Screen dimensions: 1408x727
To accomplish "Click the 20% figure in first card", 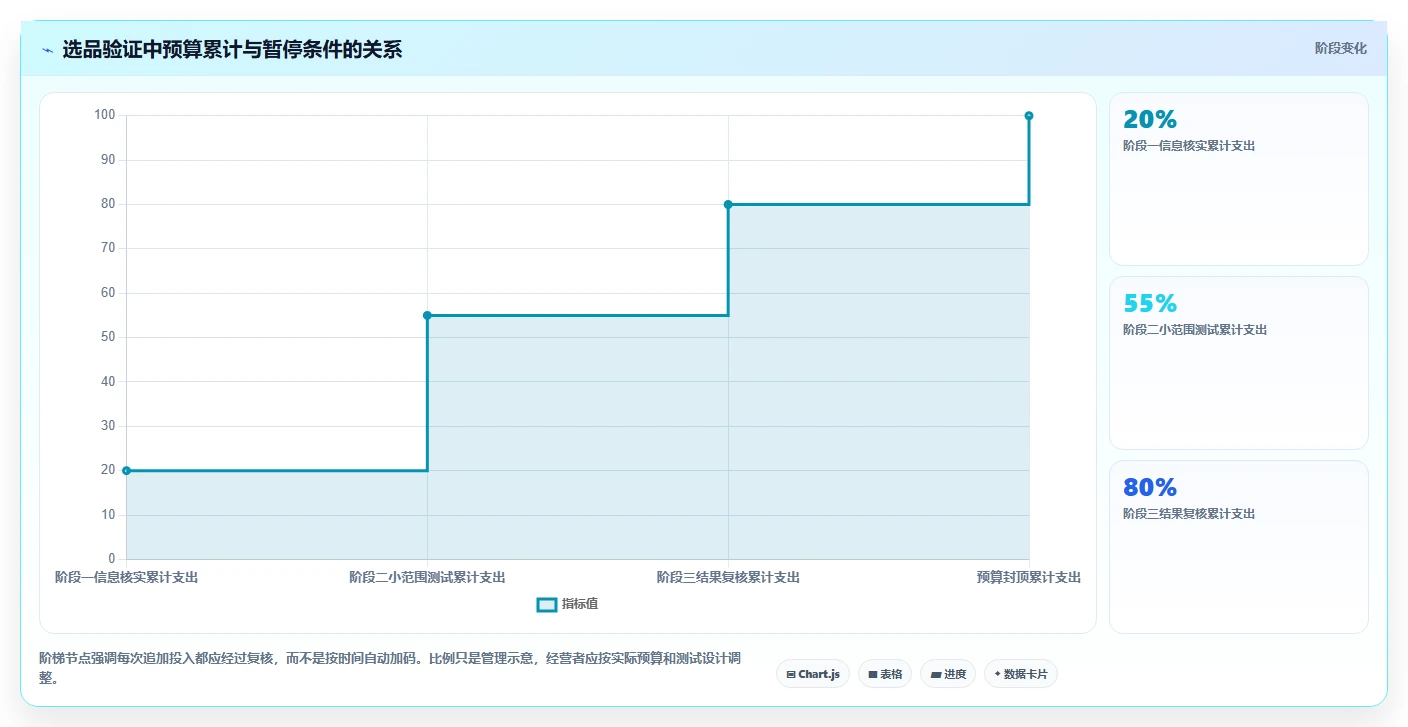I will (1150, 120).
